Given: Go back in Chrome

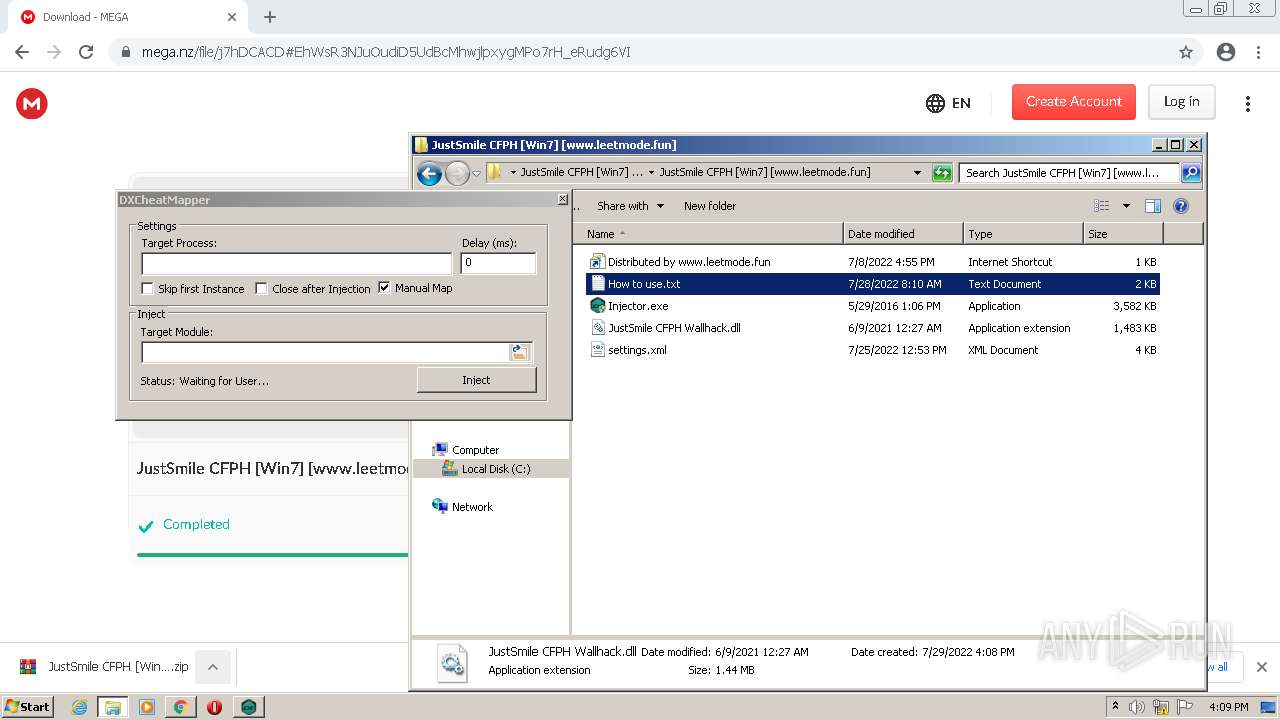Looking at the screenshot, I should point(22,52).
